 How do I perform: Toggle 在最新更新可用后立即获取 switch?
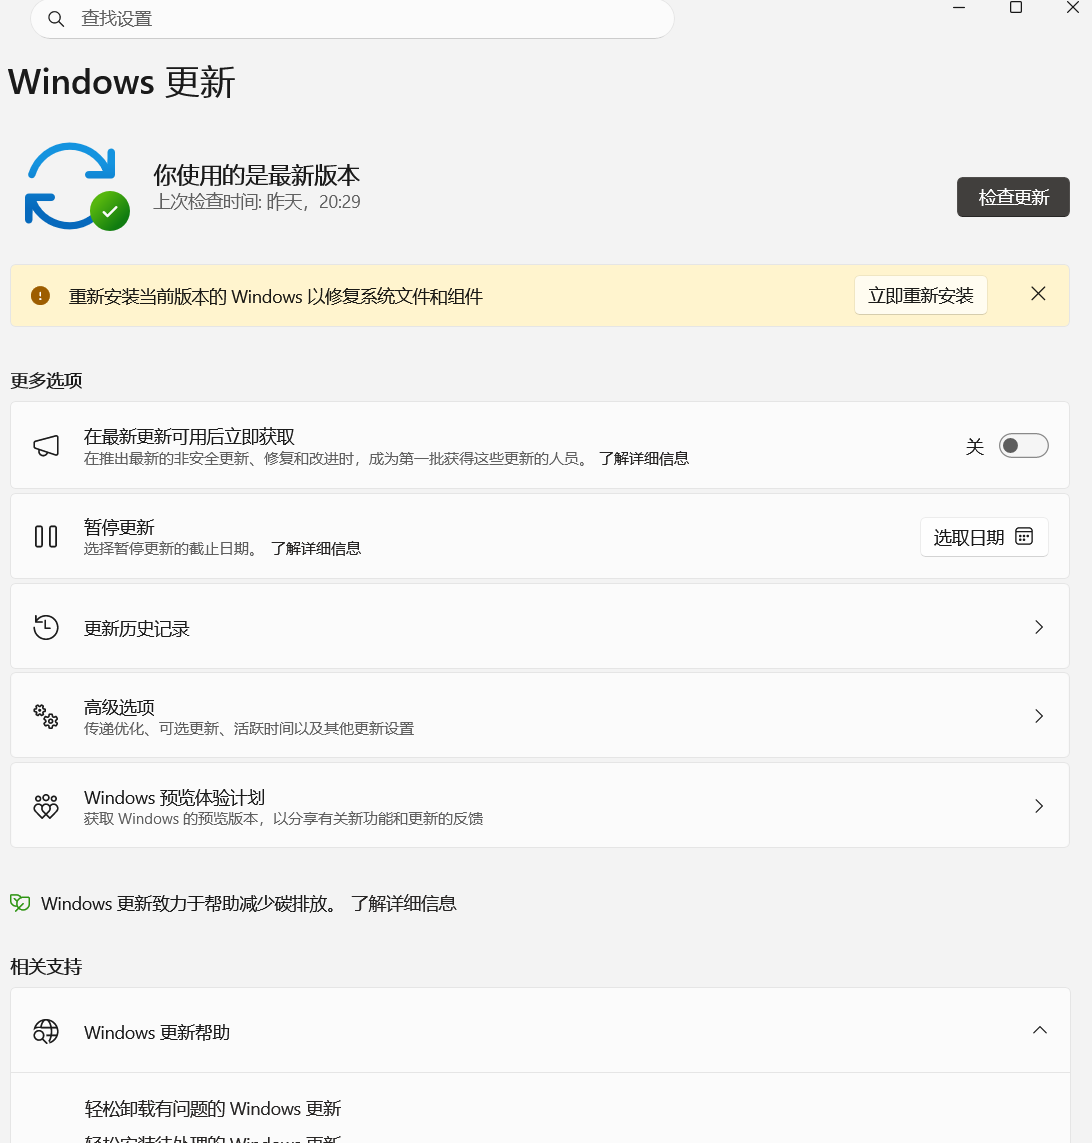pyautogui.click(x=1023, y=445)
